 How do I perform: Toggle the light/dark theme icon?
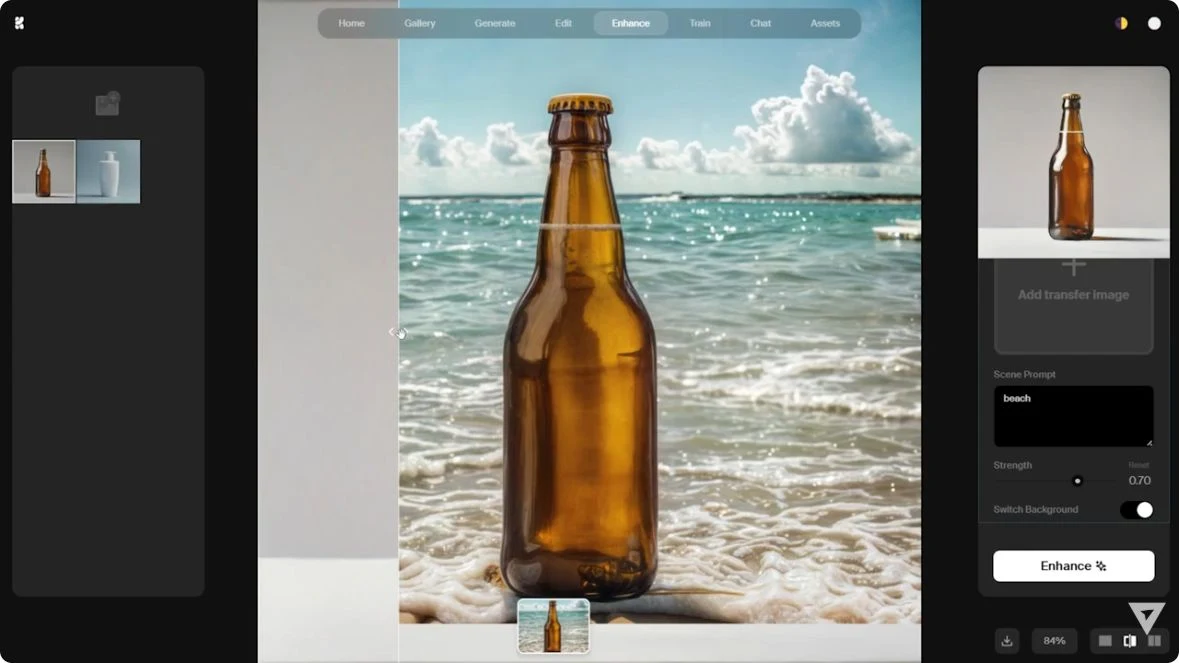(1121, 23)
